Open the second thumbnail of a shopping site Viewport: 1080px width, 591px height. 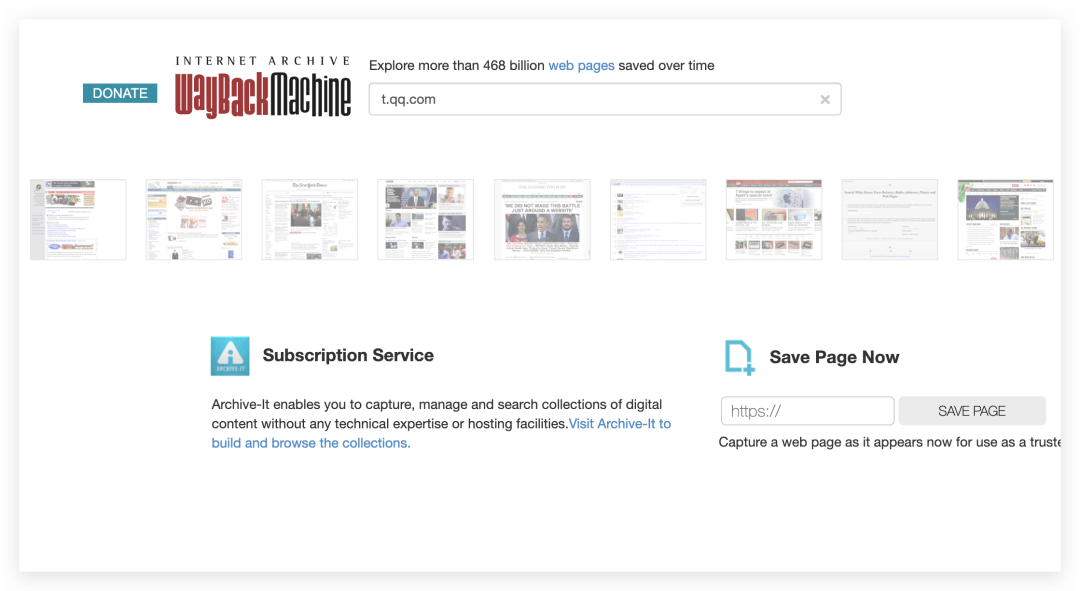194,220
